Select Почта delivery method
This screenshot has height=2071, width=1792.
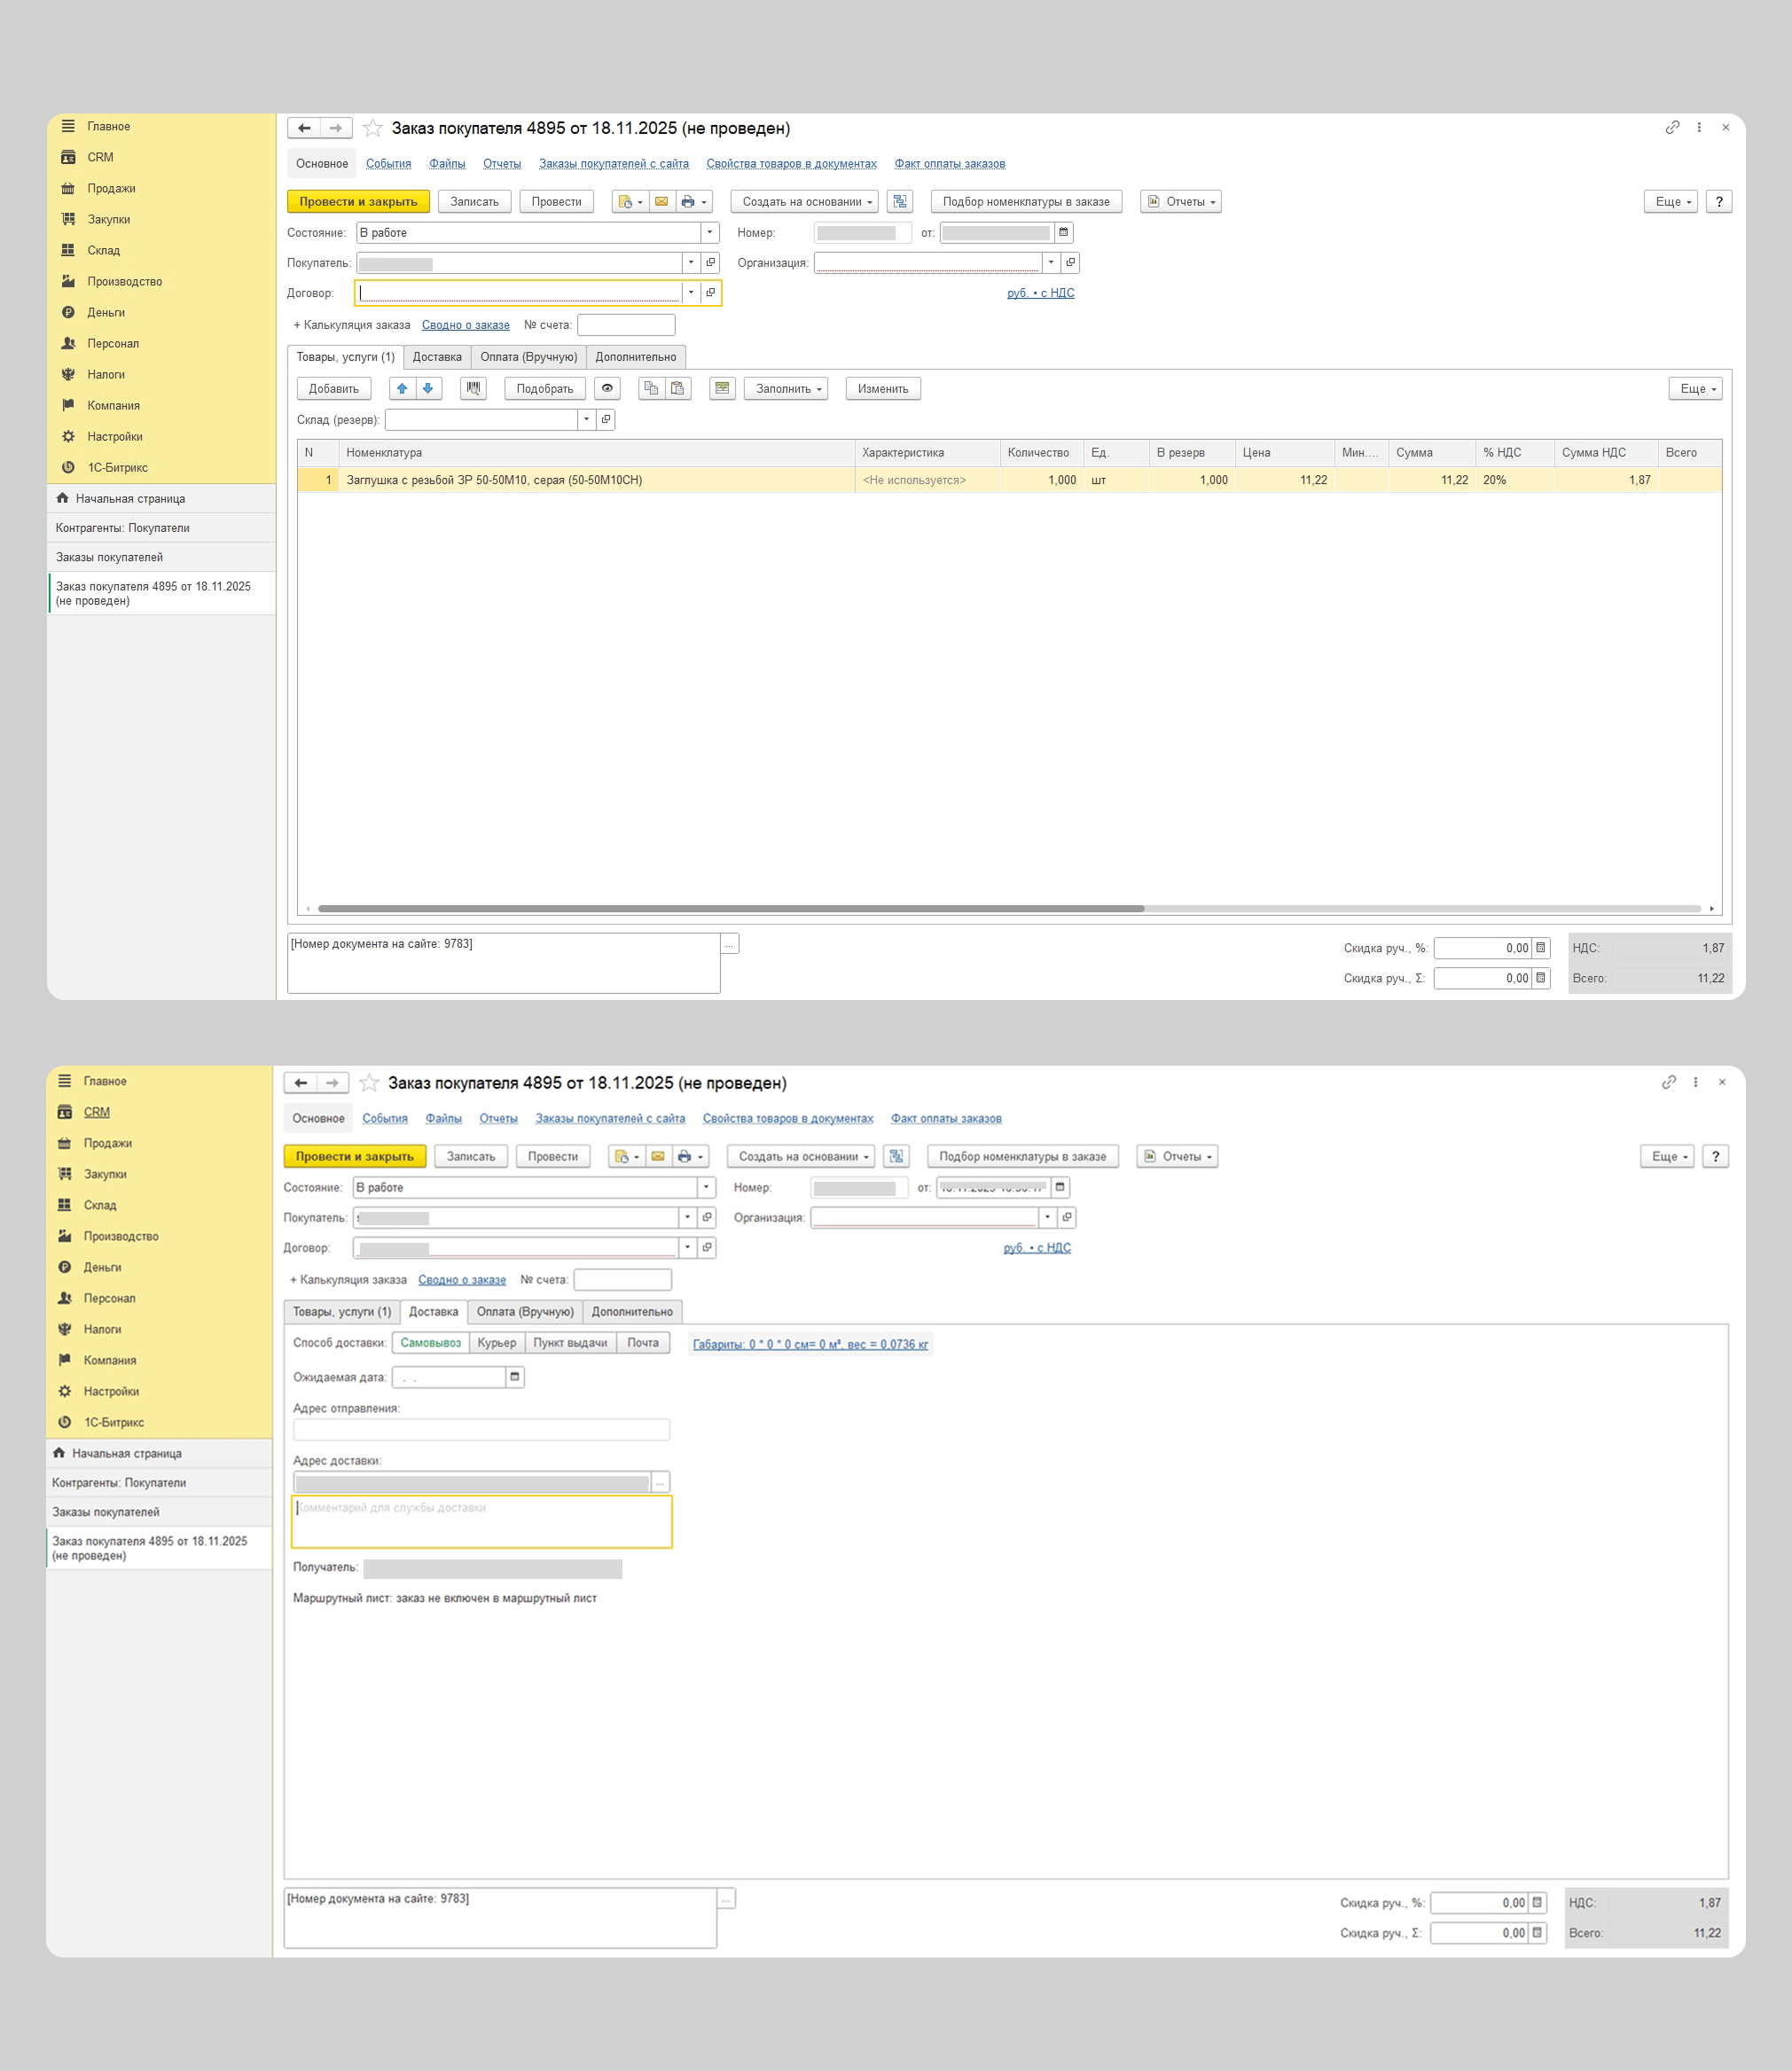tap(642, 1343)
